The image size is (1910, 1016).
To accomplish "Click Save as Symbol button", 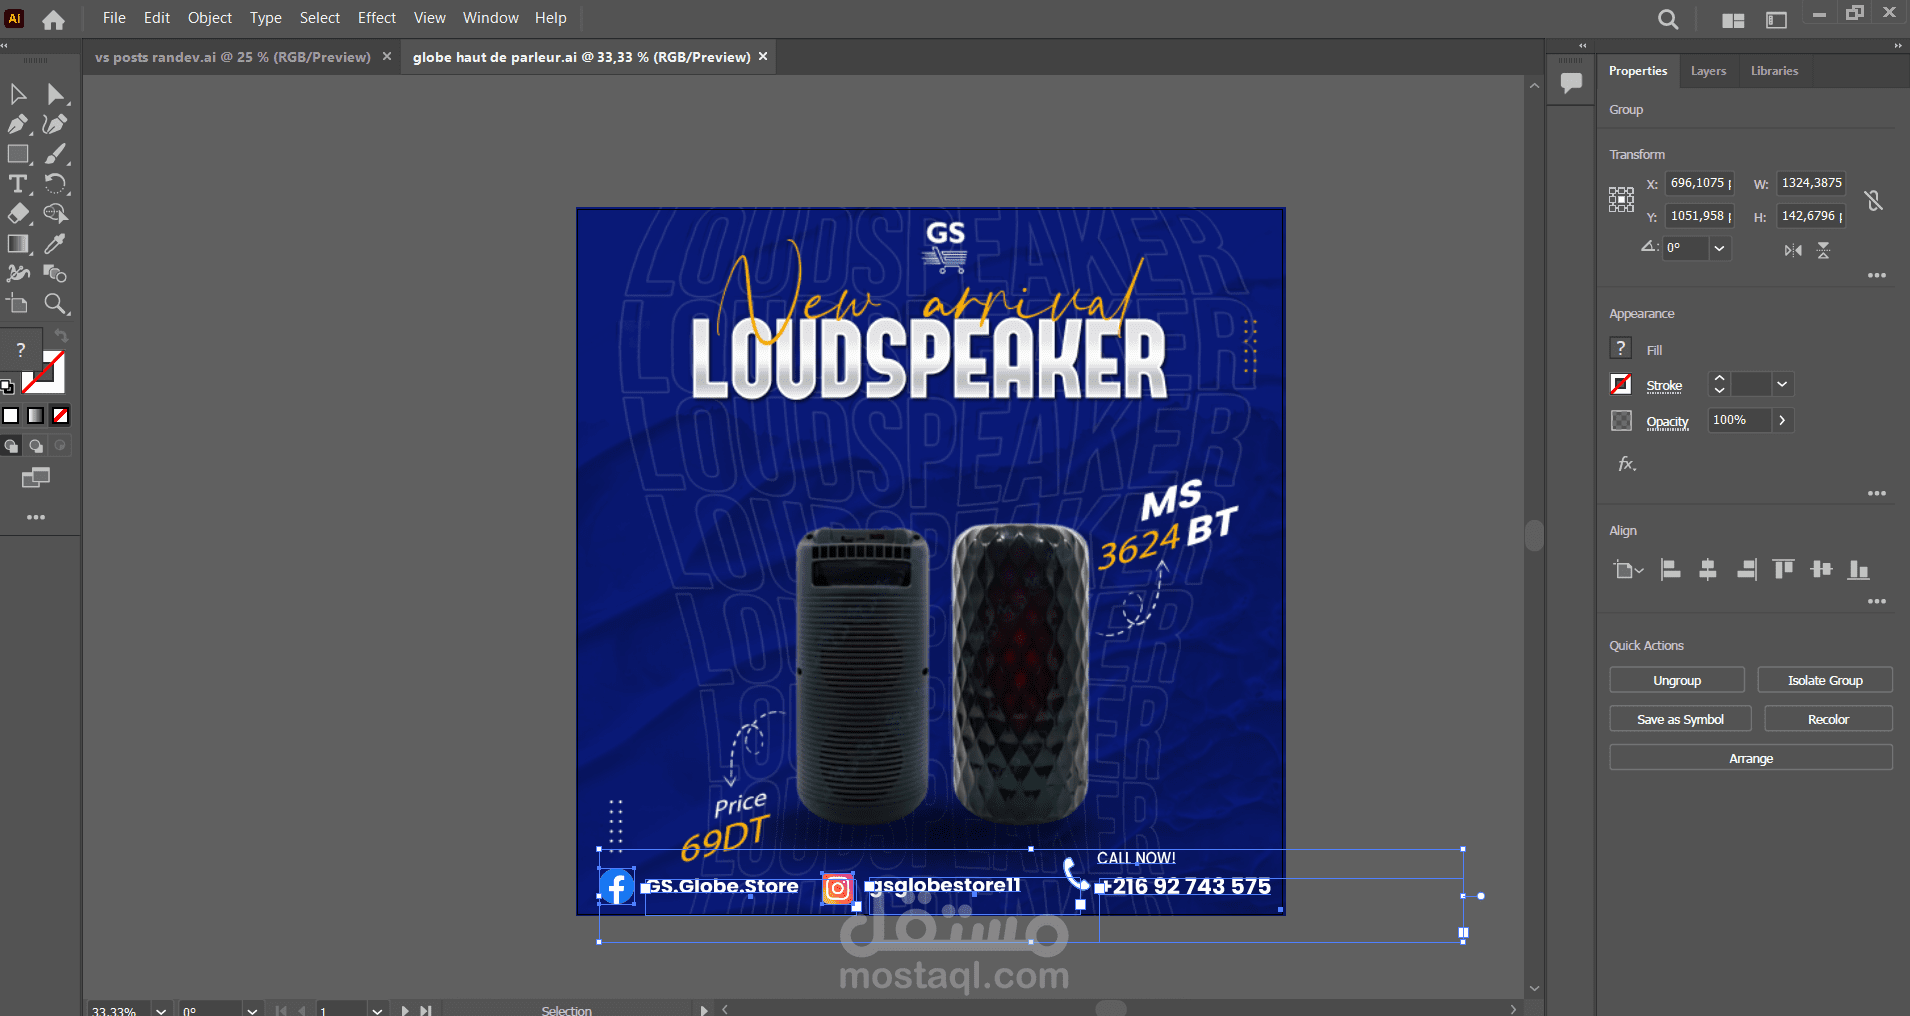I will [x=1680, y=719].
